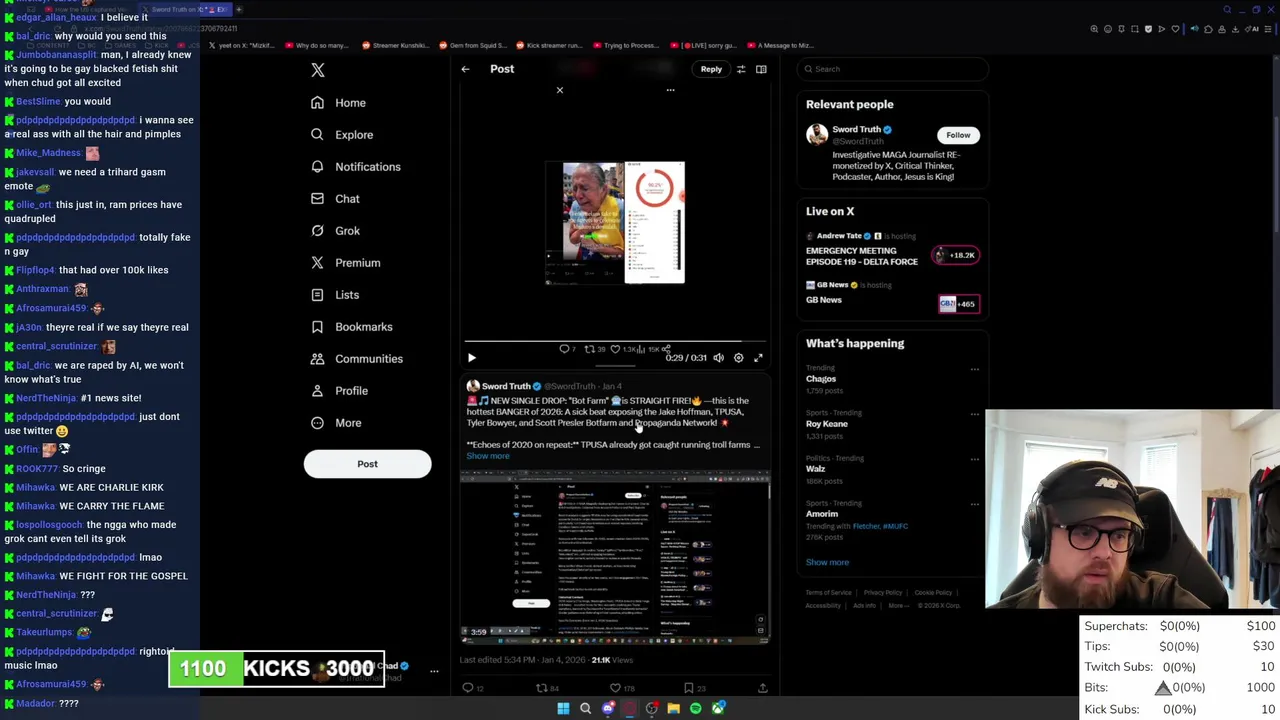This screenshot has height=720, width=1280.
Task: Open the three-dot menu above the video
Action: (670, 90)
